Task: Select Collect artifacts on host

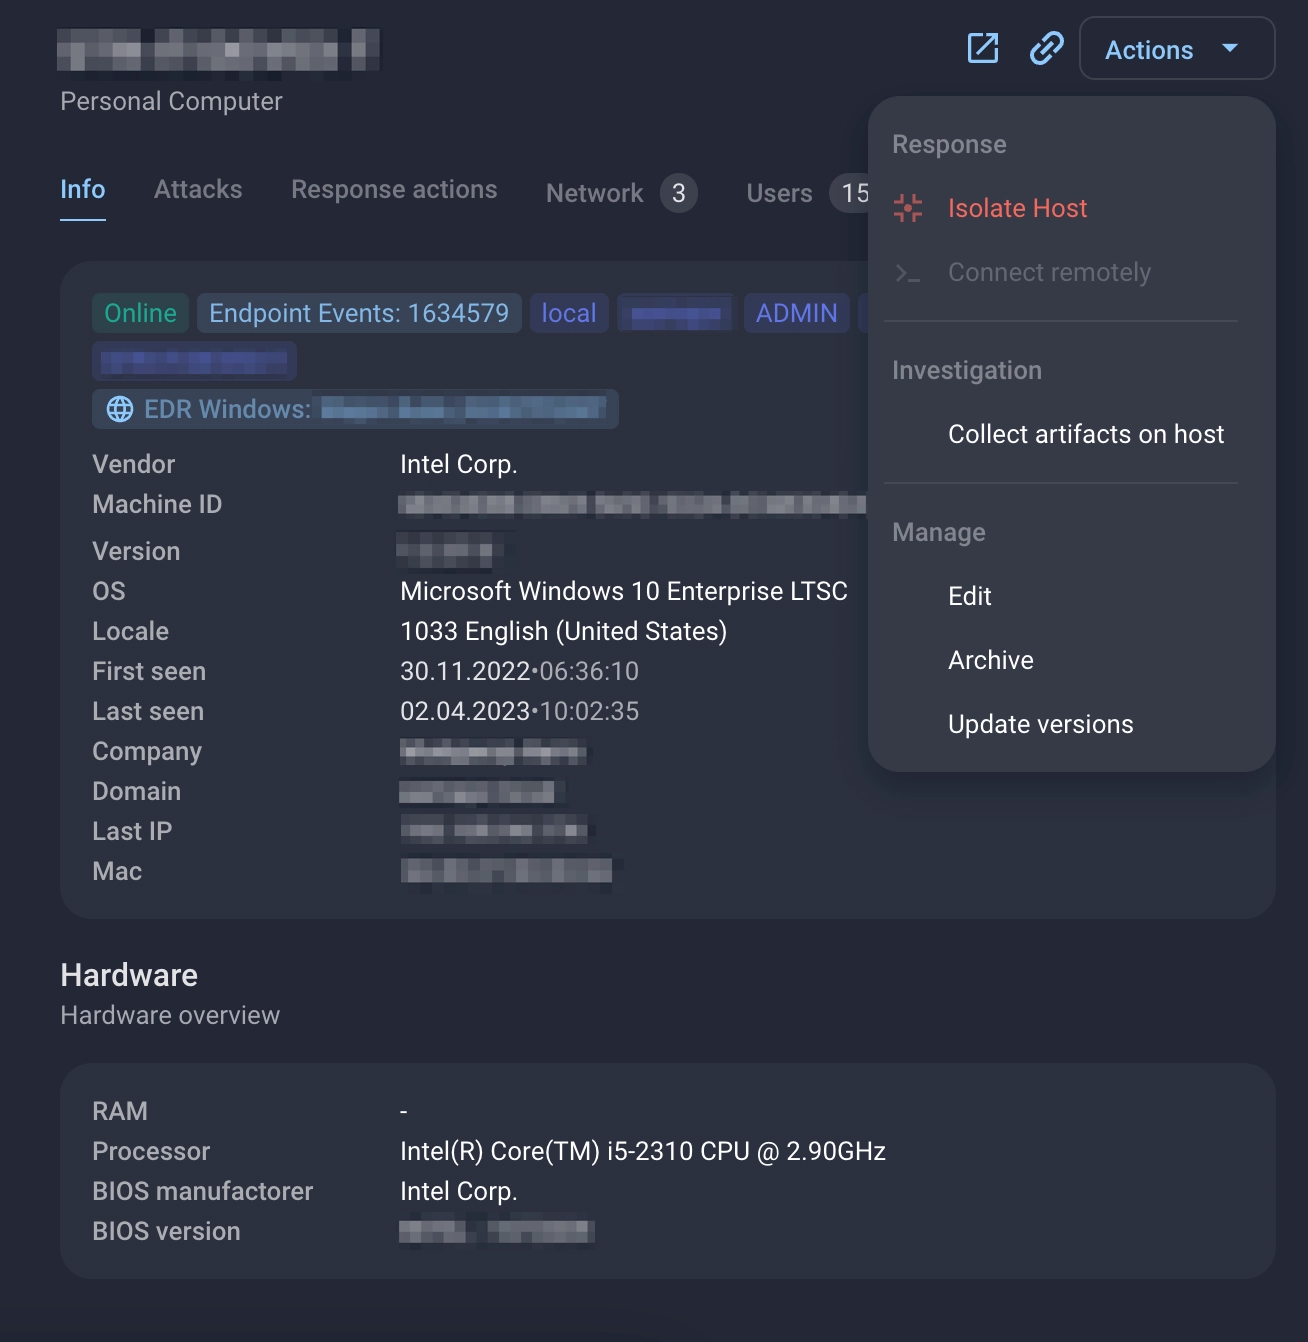Action: (1086, 434)
